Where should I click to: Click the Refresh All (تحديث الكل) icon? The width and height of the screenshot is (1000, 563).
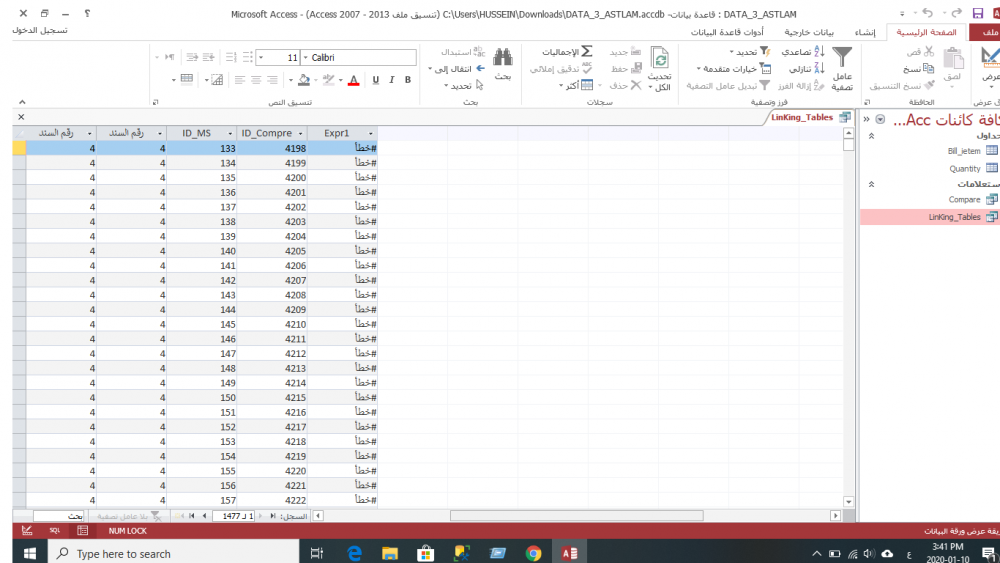pos(659,58)
